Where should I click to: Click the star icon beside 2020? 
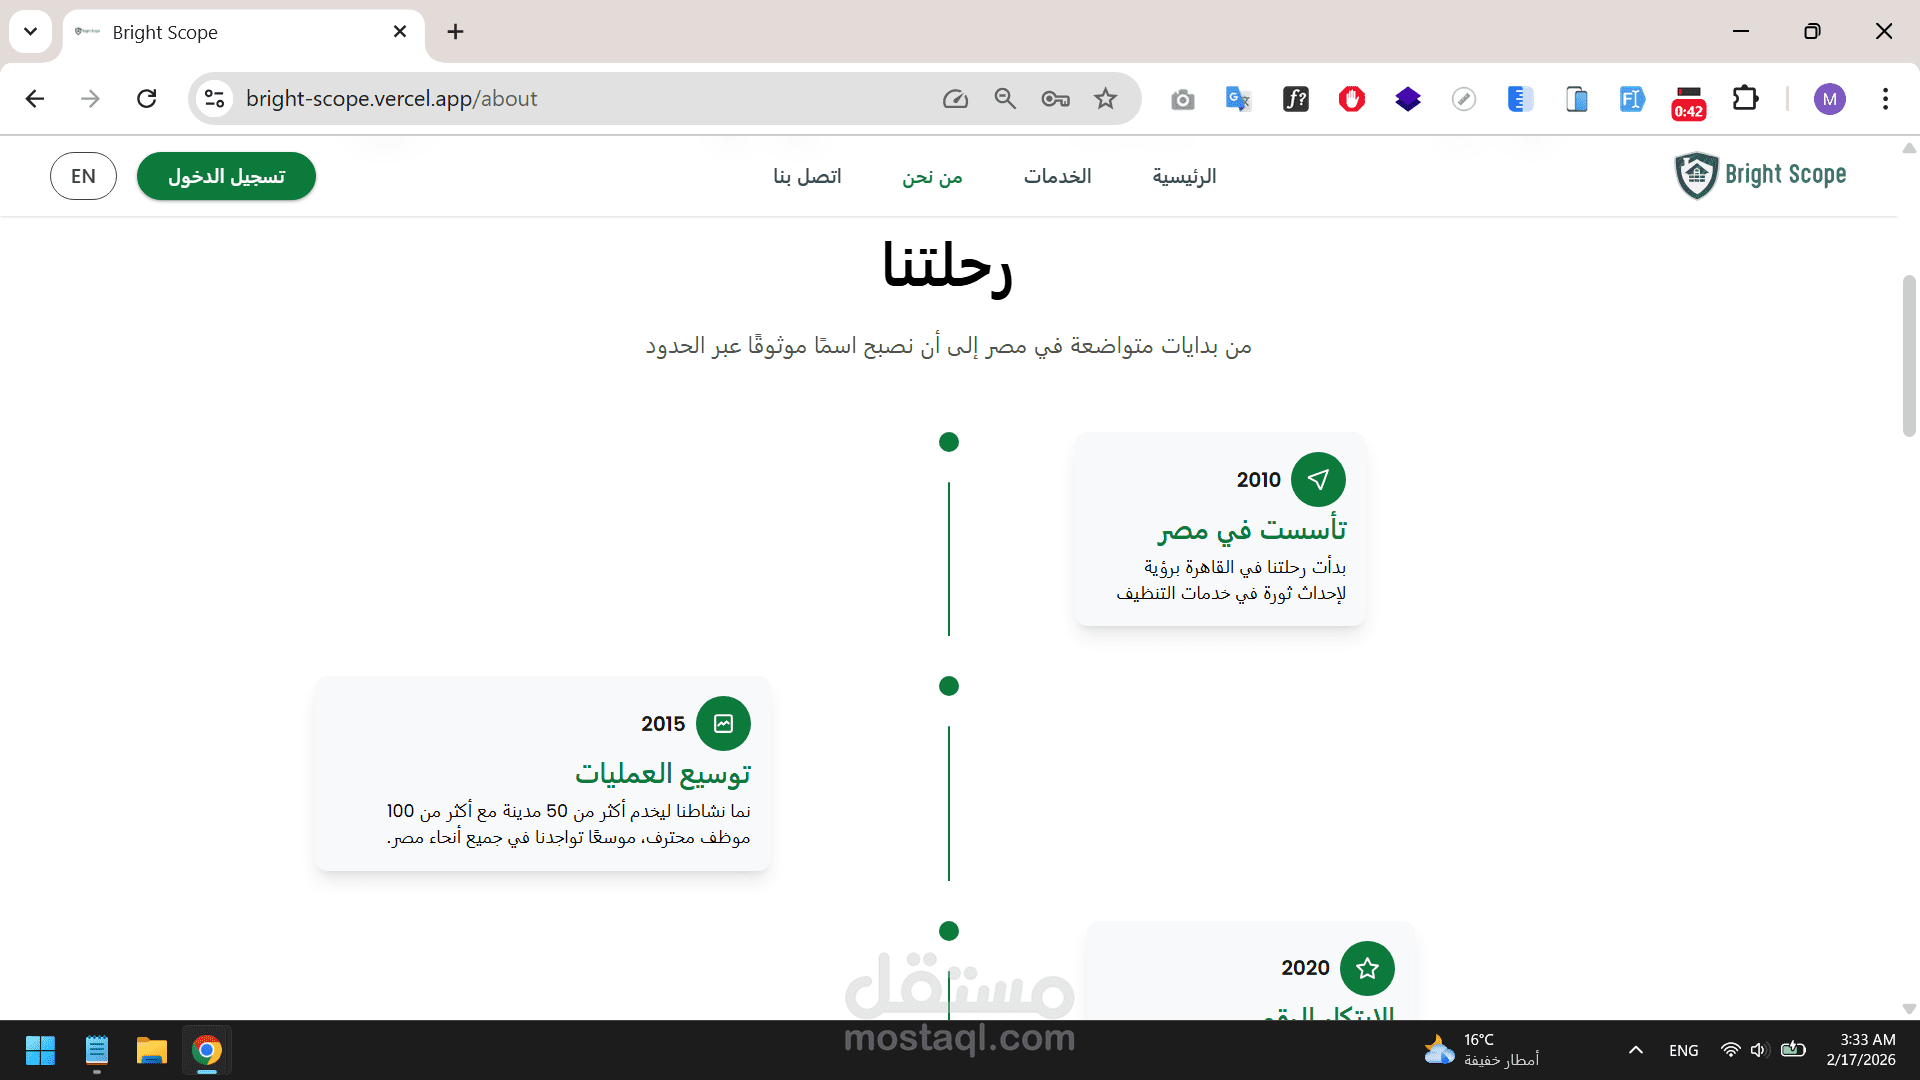click(1367, 968)
